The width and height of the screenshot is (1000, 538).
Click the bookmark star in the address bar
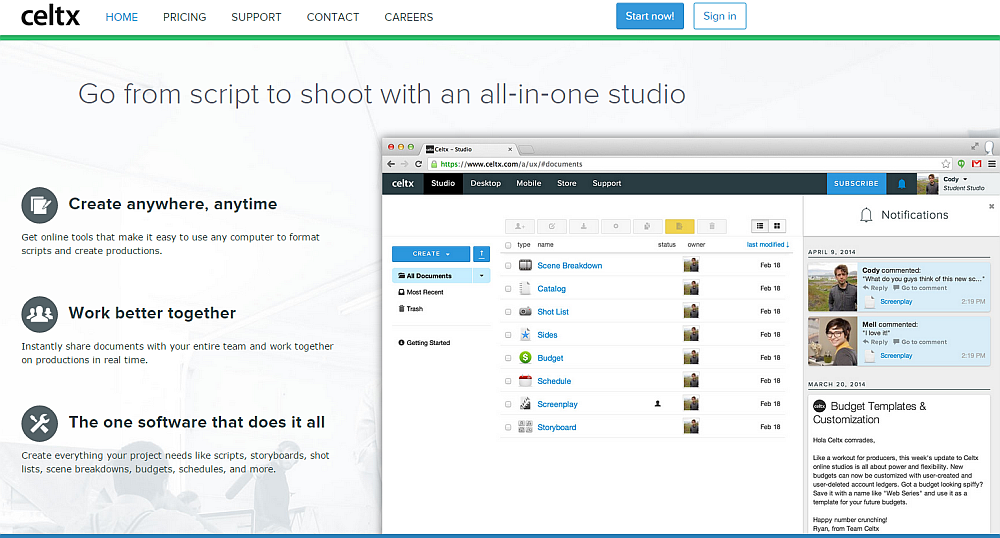point(945,164)
